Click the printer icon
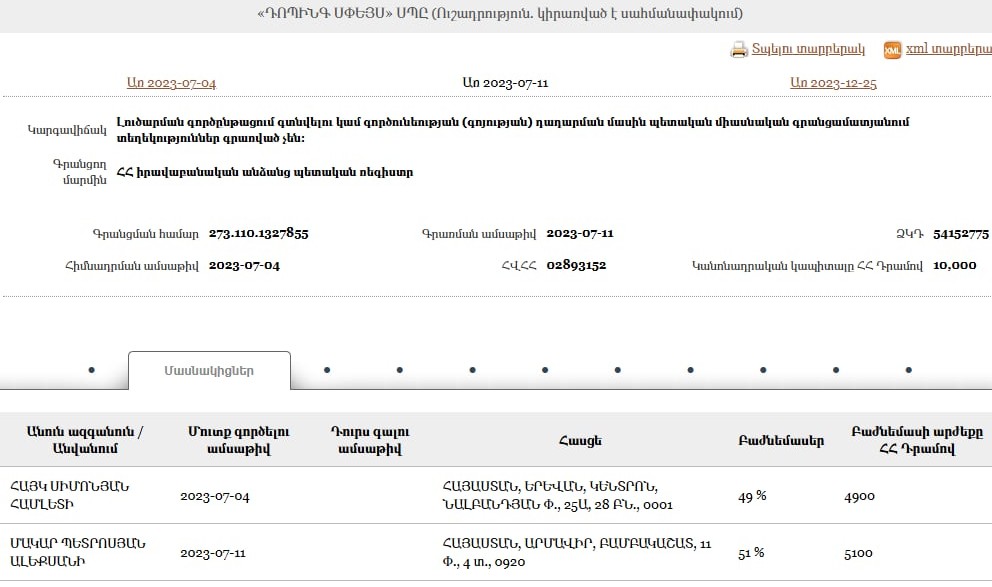Image resolution: width=992 pixels, height=587 pixels. 739,50
